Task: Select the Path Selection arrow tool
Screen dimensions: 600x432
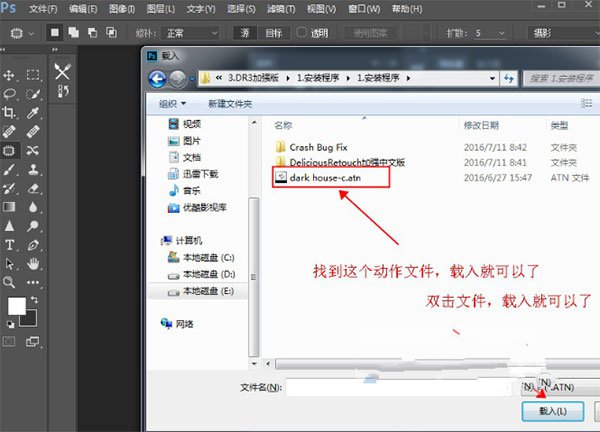Action: (9, 264)
